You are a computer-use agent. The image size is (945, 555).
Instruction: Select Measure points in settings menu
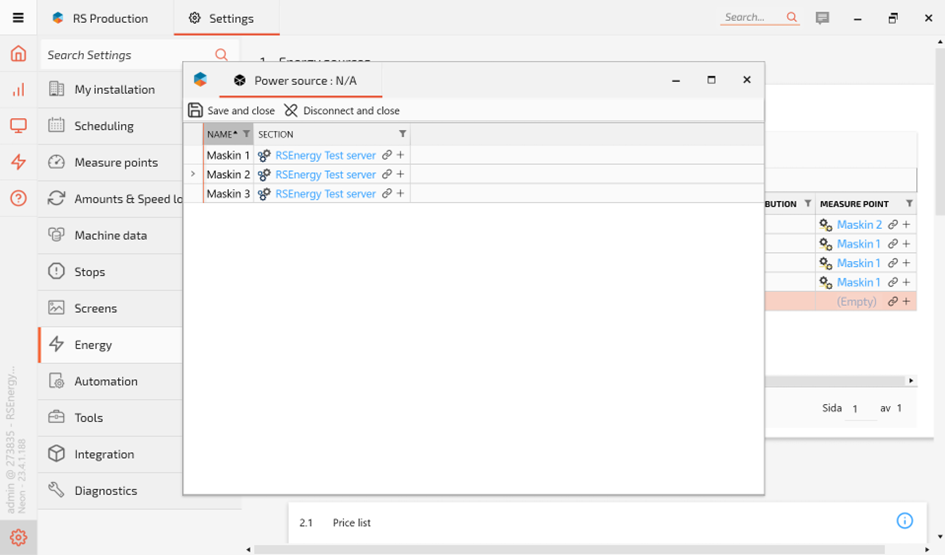(115, 162)
